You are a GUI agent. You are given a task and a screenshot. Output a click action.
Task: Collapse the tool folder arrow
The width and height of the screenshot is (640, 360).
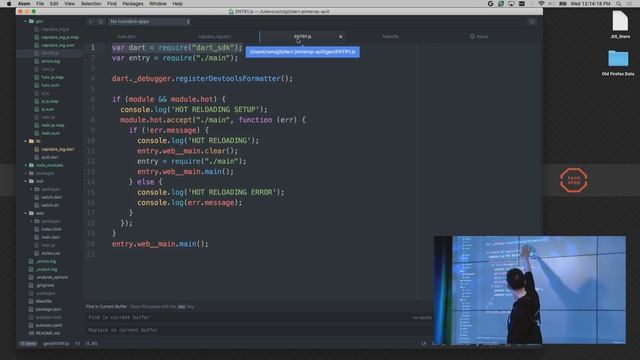coord(25,181)
